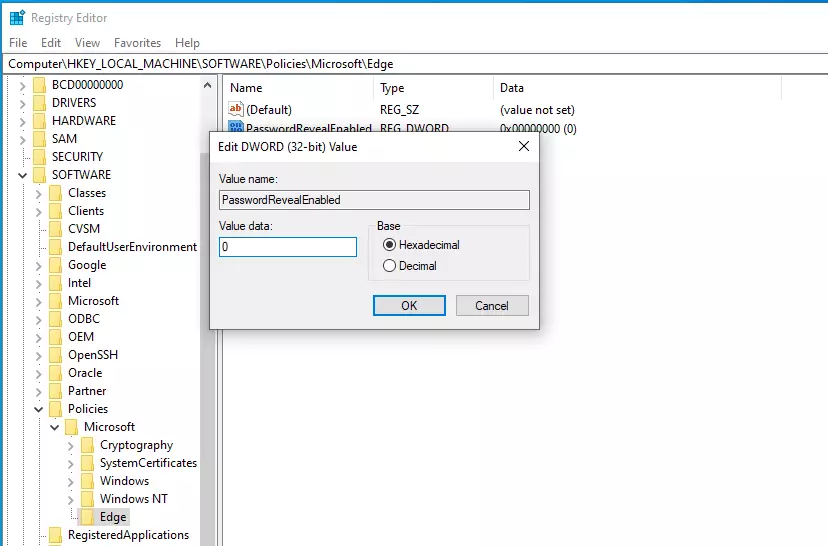Select the RegisteredApplications tree item

click(x=128, y=534)
